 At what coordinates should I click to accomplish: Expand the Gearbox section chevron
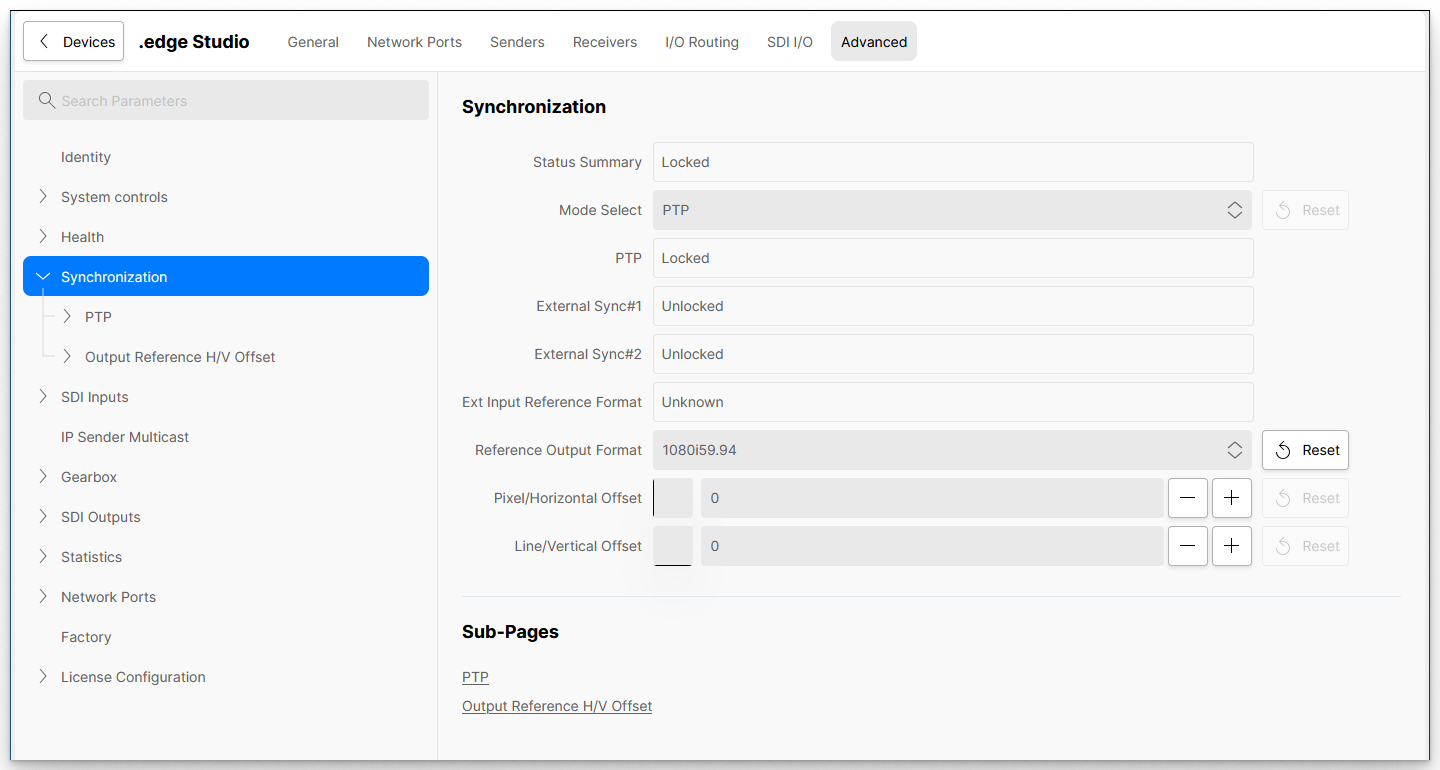pos(43,477)
